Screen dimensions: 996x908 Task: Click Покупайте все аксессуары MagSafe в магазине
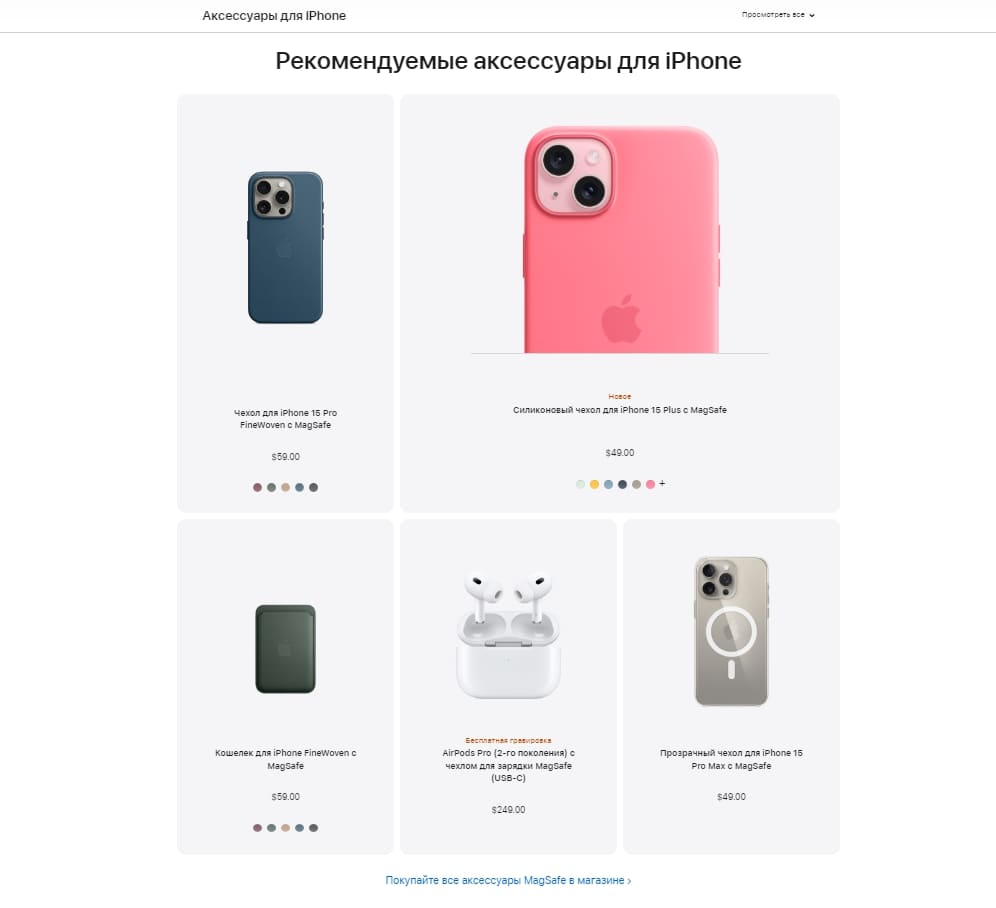tap(508, 880)
